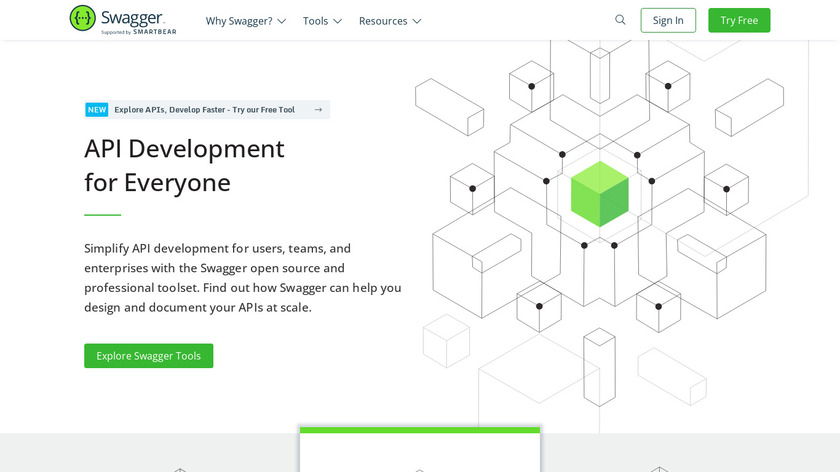Click the arrow on the NEW banner

[x=318, y=110]
